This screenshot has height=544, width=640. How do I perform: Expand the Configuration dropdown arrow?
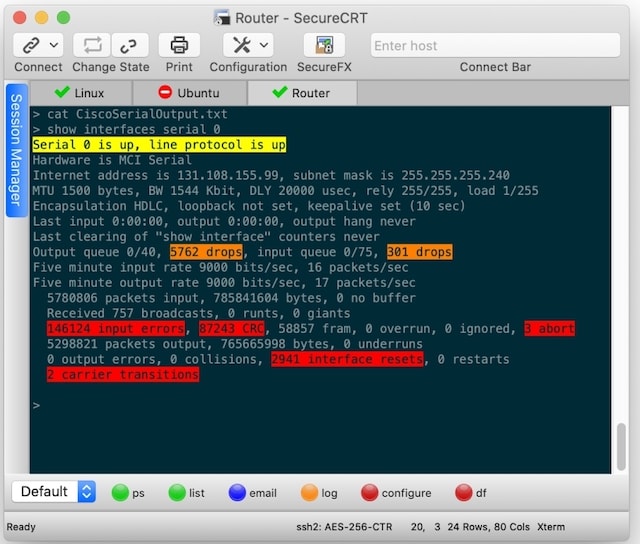[264, 45]
